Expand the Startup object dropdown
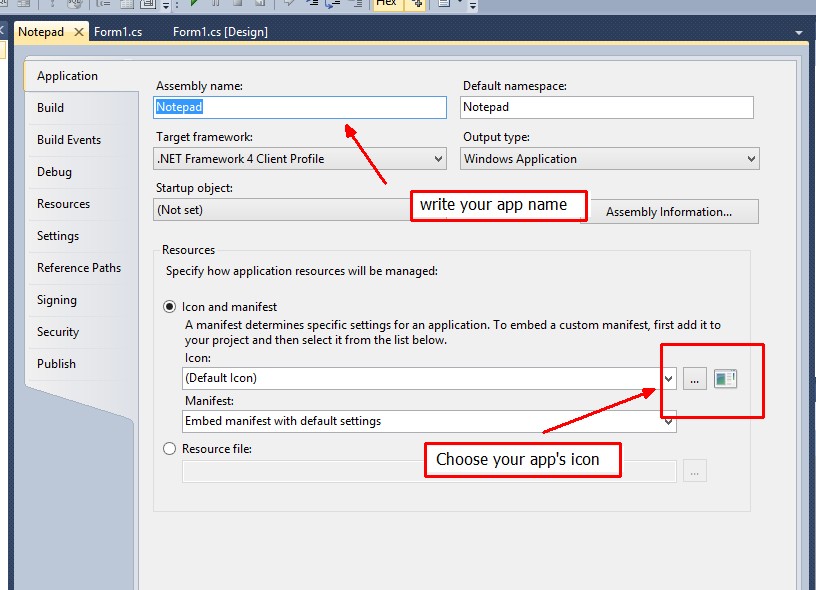The image size is (816, 590). click(282, 210)
